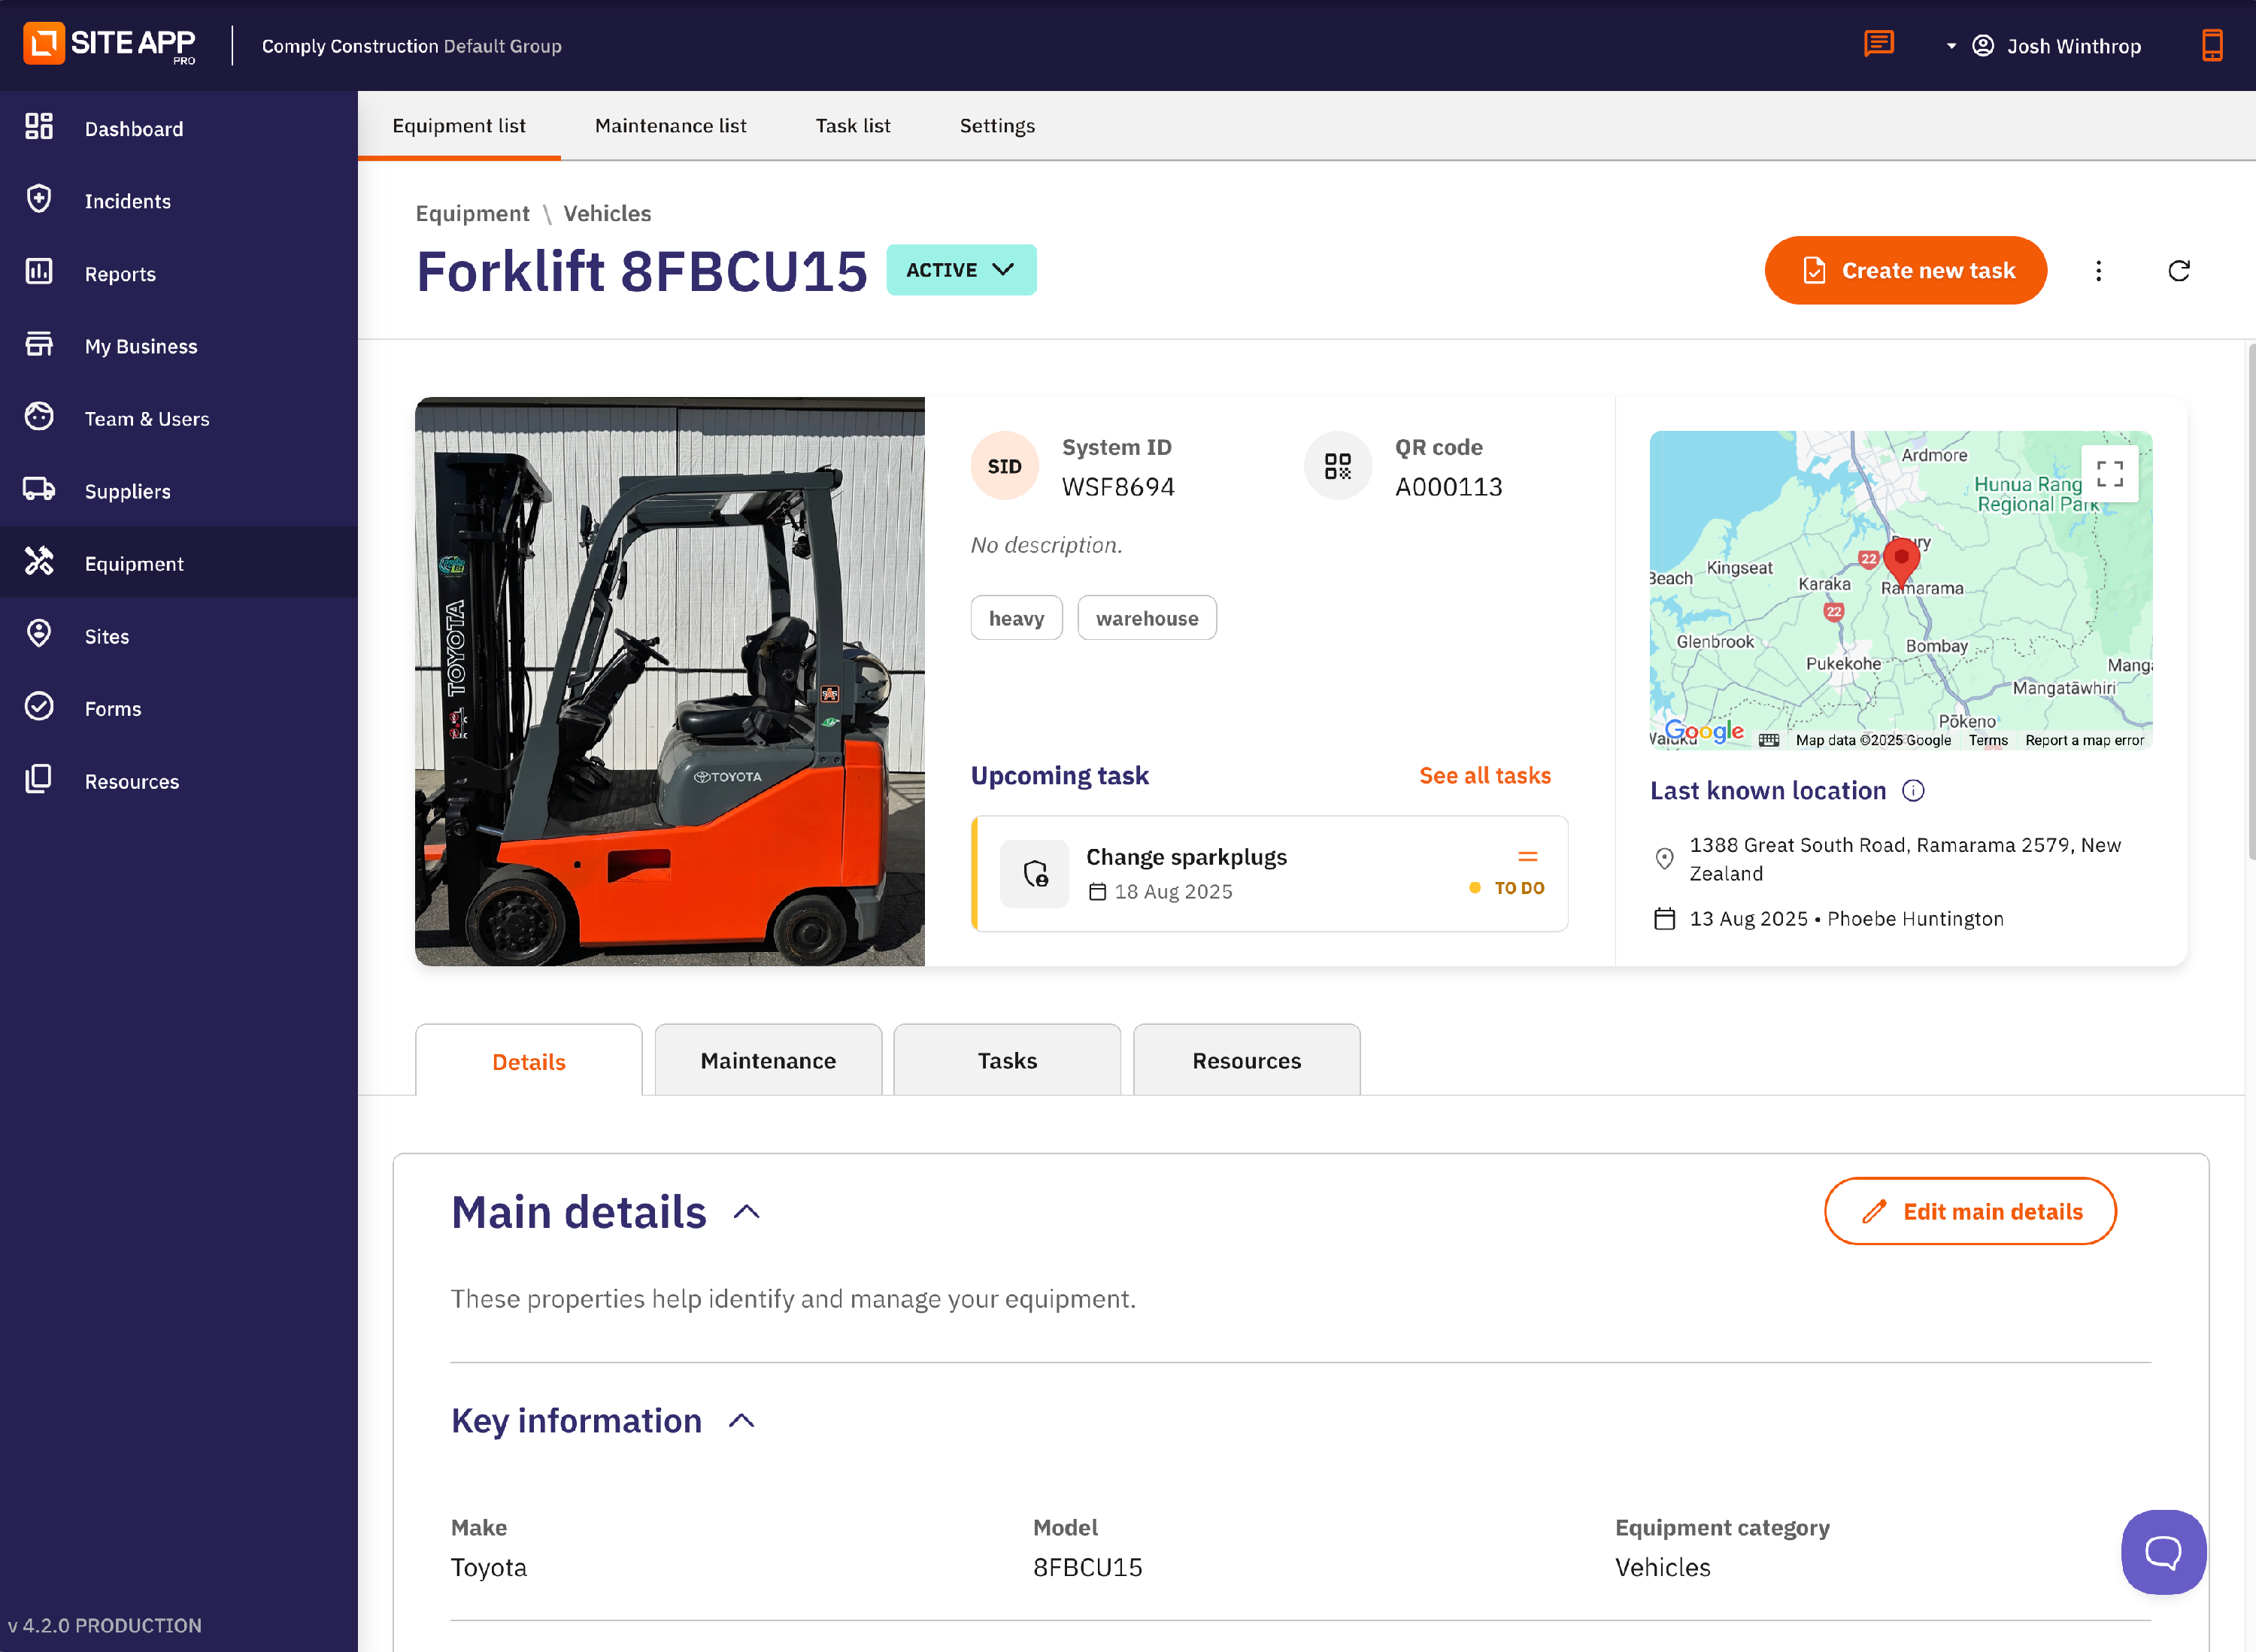Screen dimensions: 2256x1652
Task: Click the Site App Pro logo
Action: [x=110, y=44]
